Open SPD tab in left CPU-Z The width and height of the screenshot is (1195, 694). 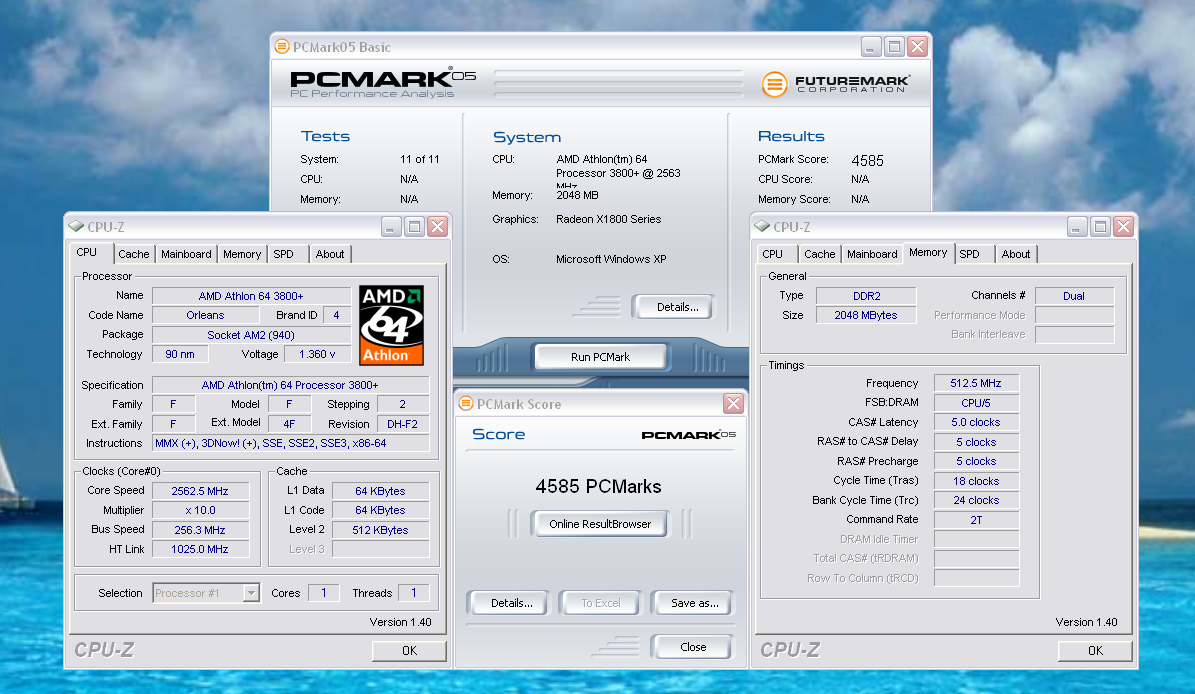tap(284, 254)
